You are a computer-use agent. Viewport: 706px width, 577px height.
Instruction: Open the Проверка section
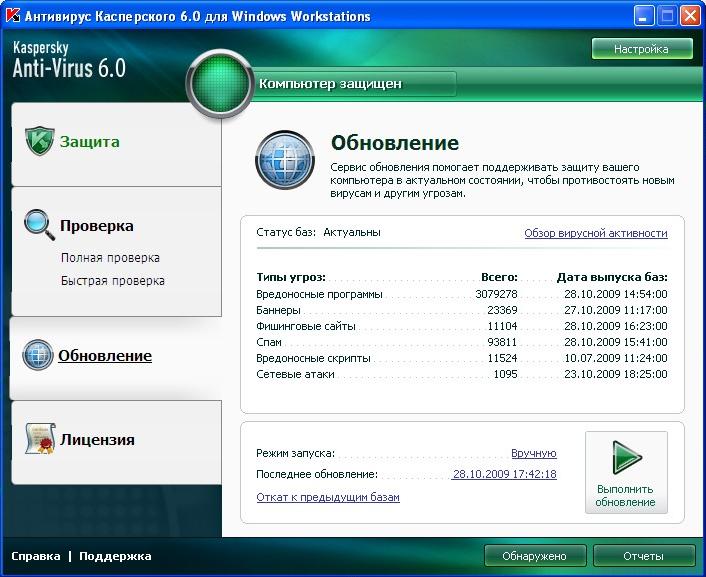(x=96, y=226)
